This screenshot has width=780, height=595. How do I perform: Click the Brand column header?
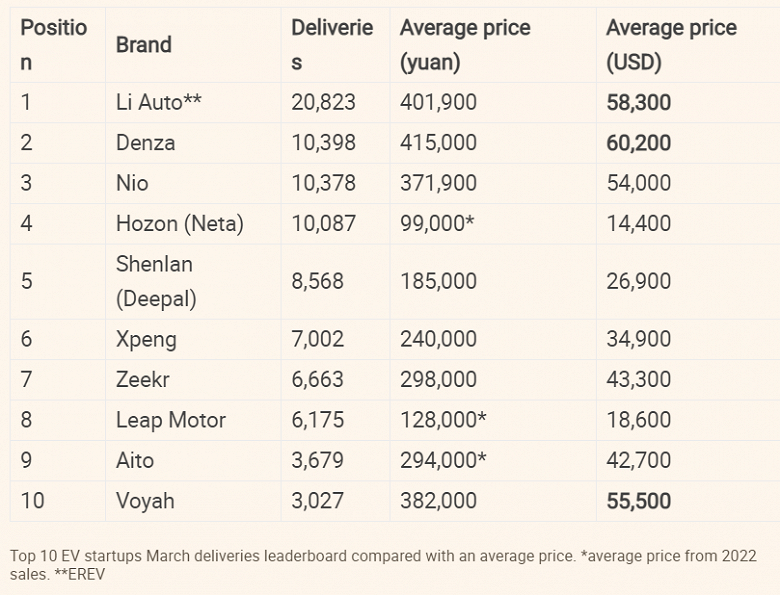143,44
